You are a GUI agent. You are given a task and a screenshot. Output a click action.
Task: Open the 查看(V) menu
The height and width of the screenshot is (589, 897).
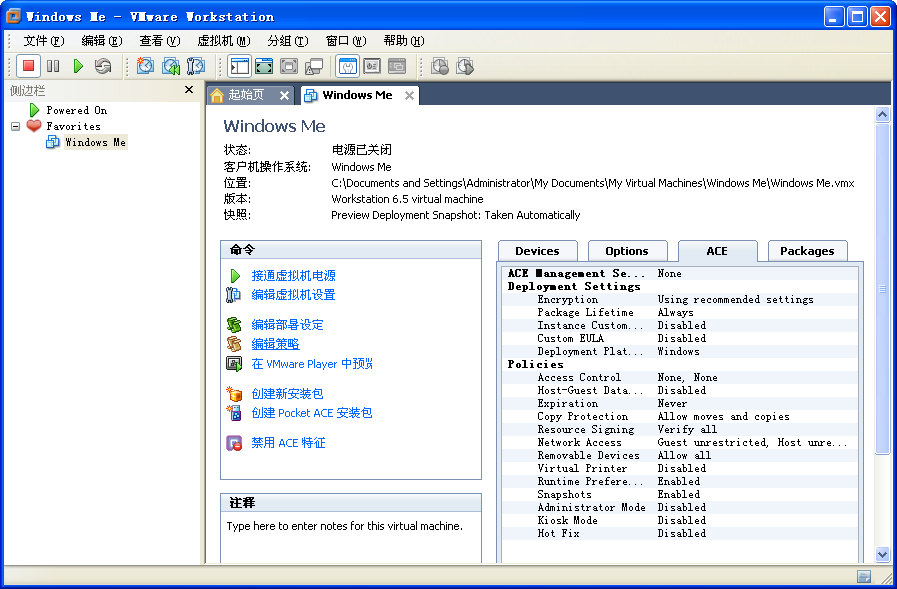click(x=160, y=41)
